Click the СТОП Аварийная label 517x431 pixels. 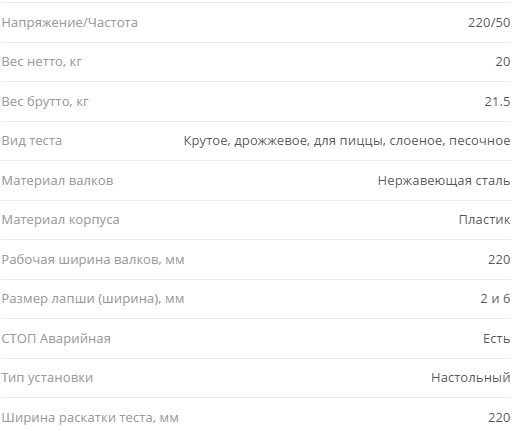(x=56, y=339)
